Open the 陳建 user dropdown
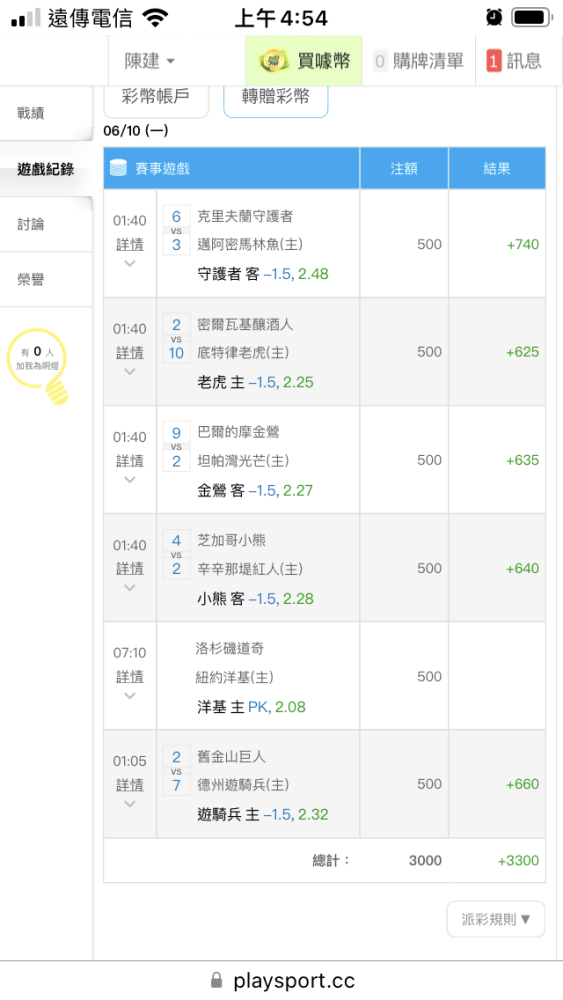 click(150, 61)
